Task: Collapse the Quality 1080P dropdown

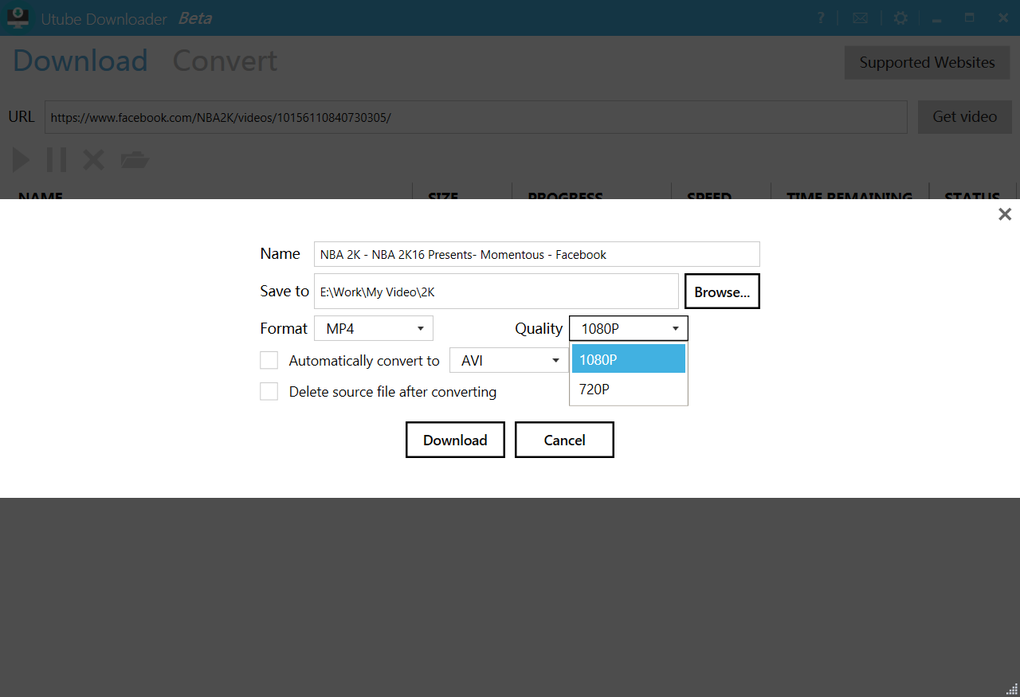Action: point(628,329)
